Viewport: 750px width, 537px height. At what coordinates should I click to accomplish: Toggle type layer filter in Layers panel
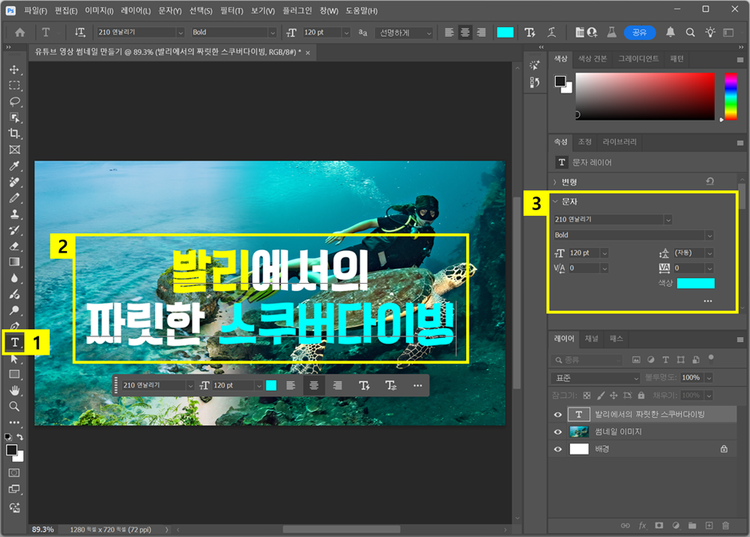pyautogui.click(x=666, y=360)
